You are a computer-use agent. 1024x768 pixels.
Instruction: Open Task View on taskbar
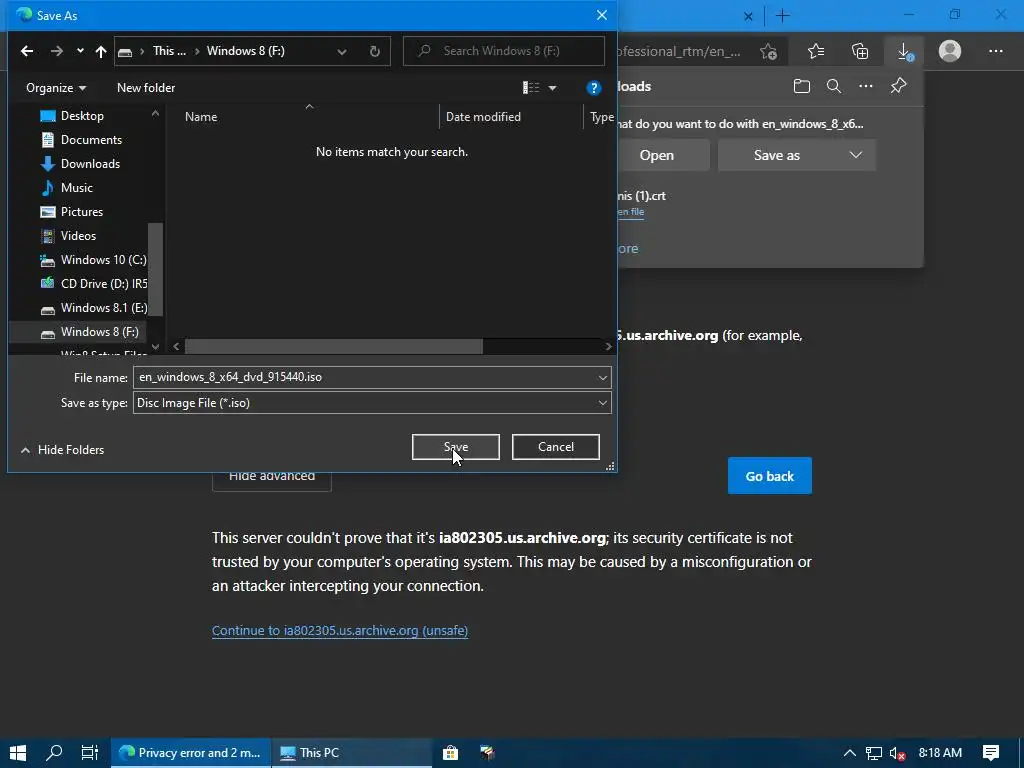[89, 753]
